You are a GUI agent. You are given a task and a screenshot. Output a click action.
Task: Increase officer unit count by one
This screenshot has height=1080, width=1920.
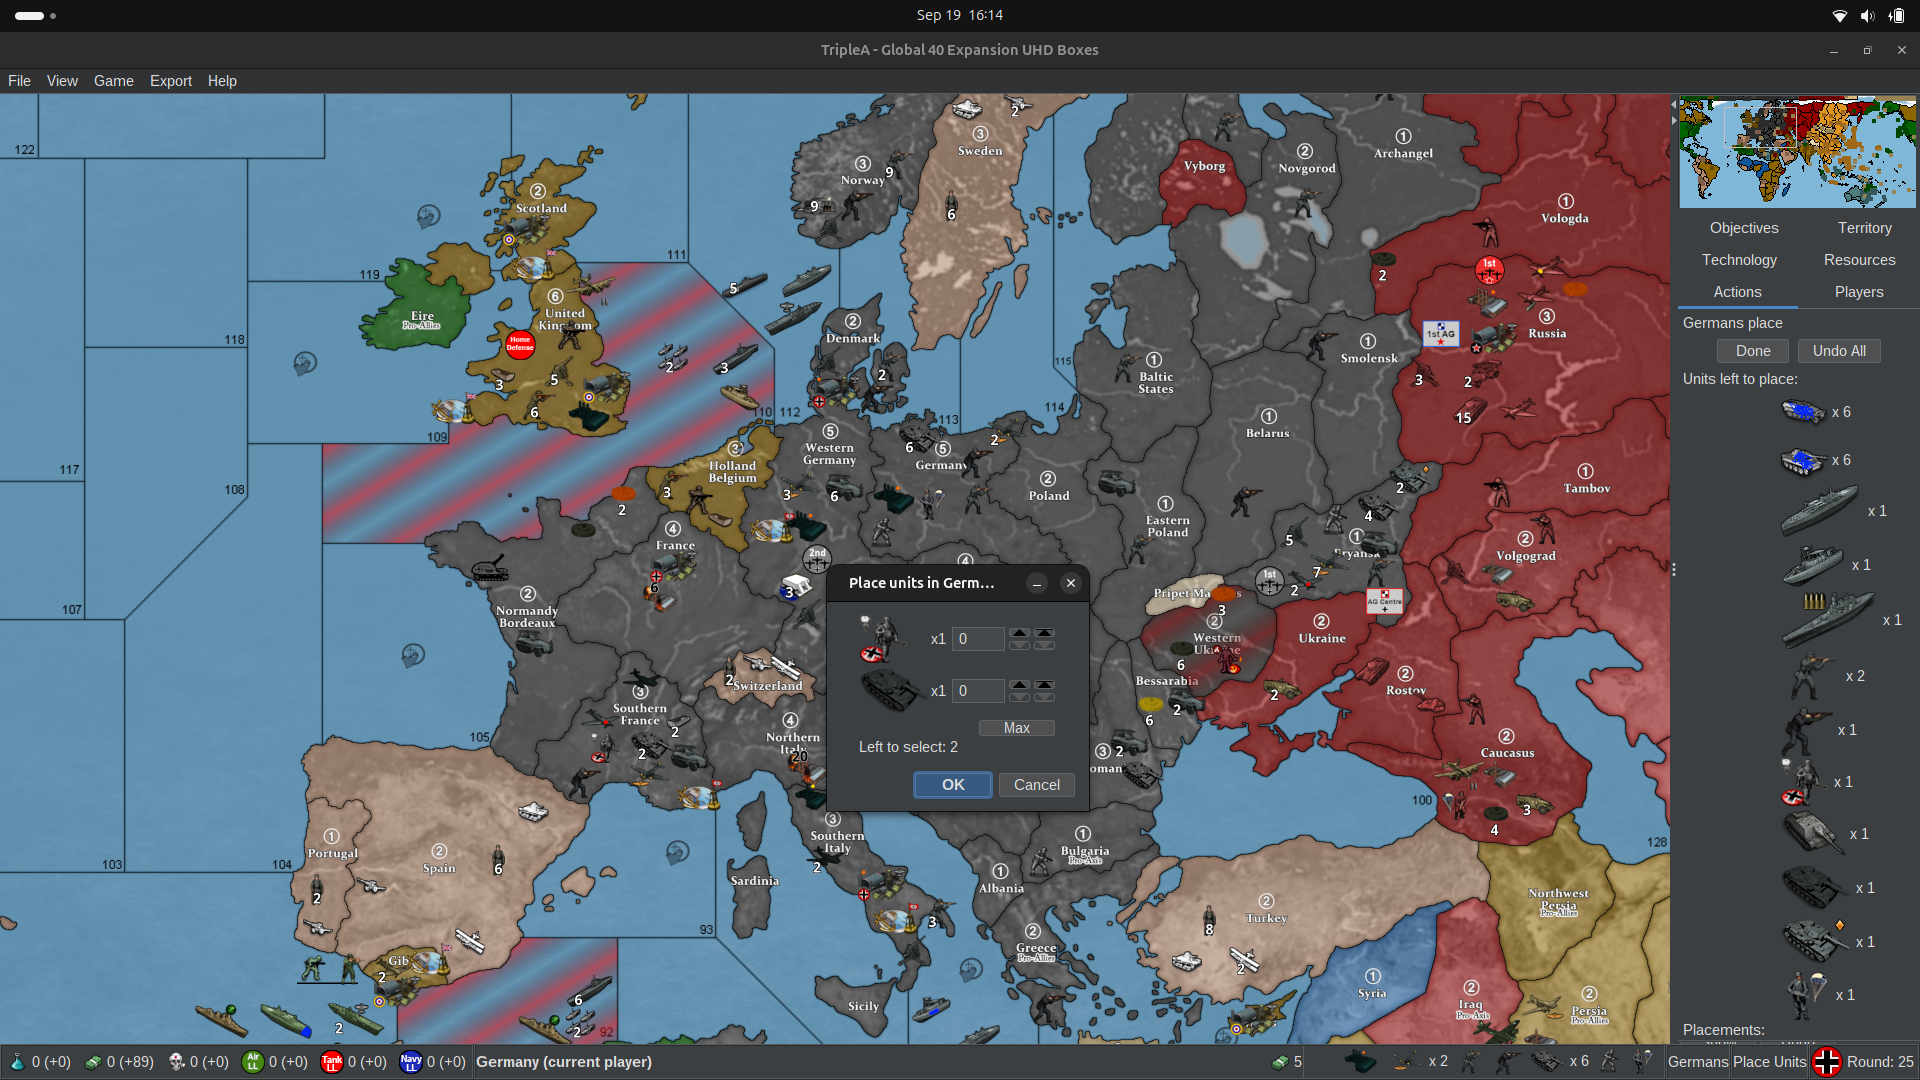(x=1019, y=633)
